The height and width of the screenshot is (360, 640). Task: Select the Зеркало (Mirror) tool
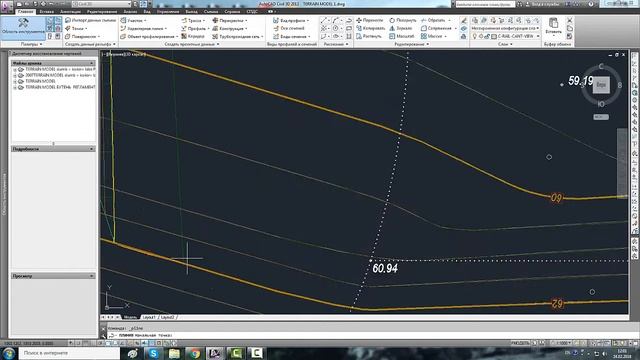point(401,28)
